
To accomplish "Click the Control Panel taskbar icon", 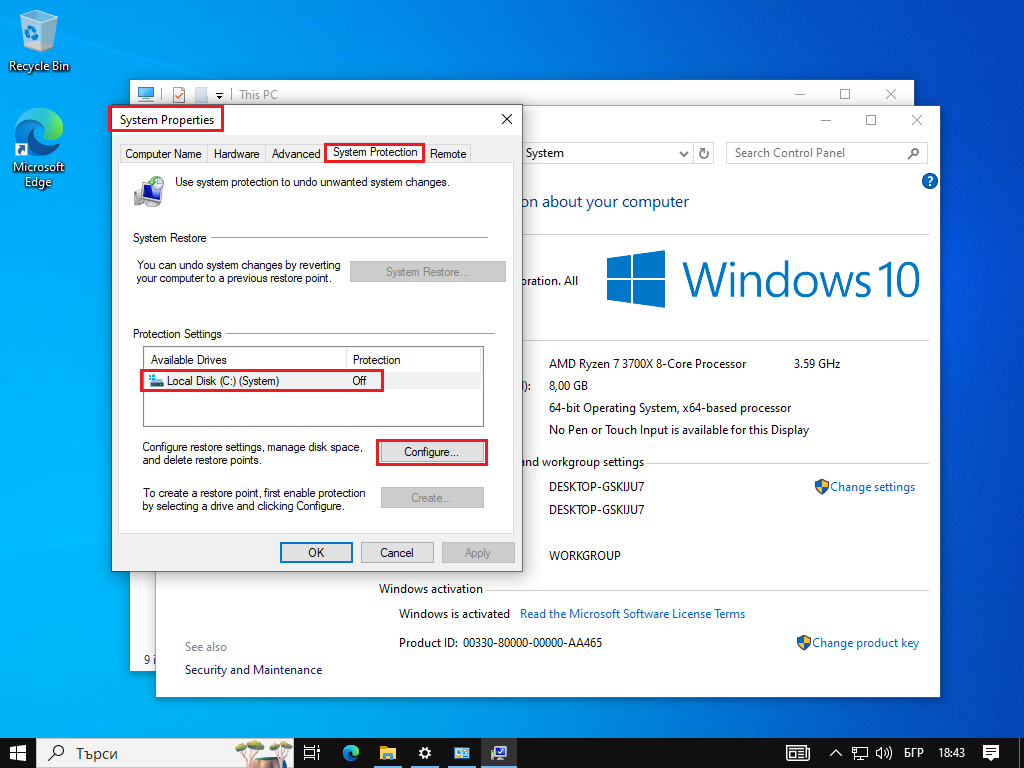I will point(462,753).
